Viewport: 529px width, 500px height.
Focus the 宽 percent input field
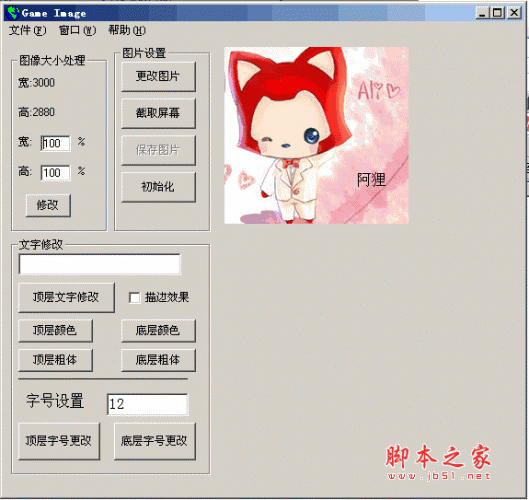pyautogui.click(x=55, y=143)
